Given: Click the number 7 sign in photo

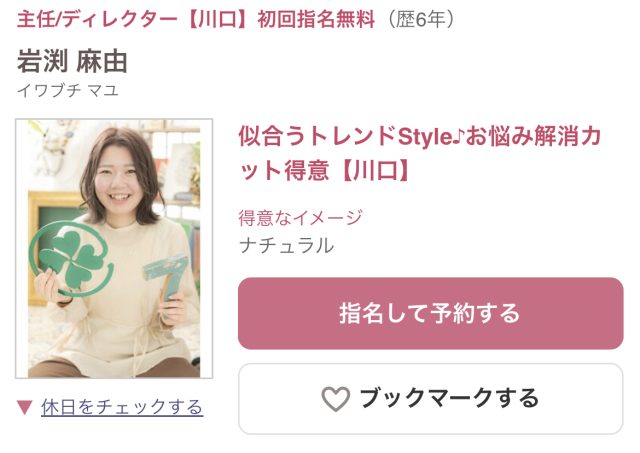Looking at the screenshot, I should click(x=167, y=282).
